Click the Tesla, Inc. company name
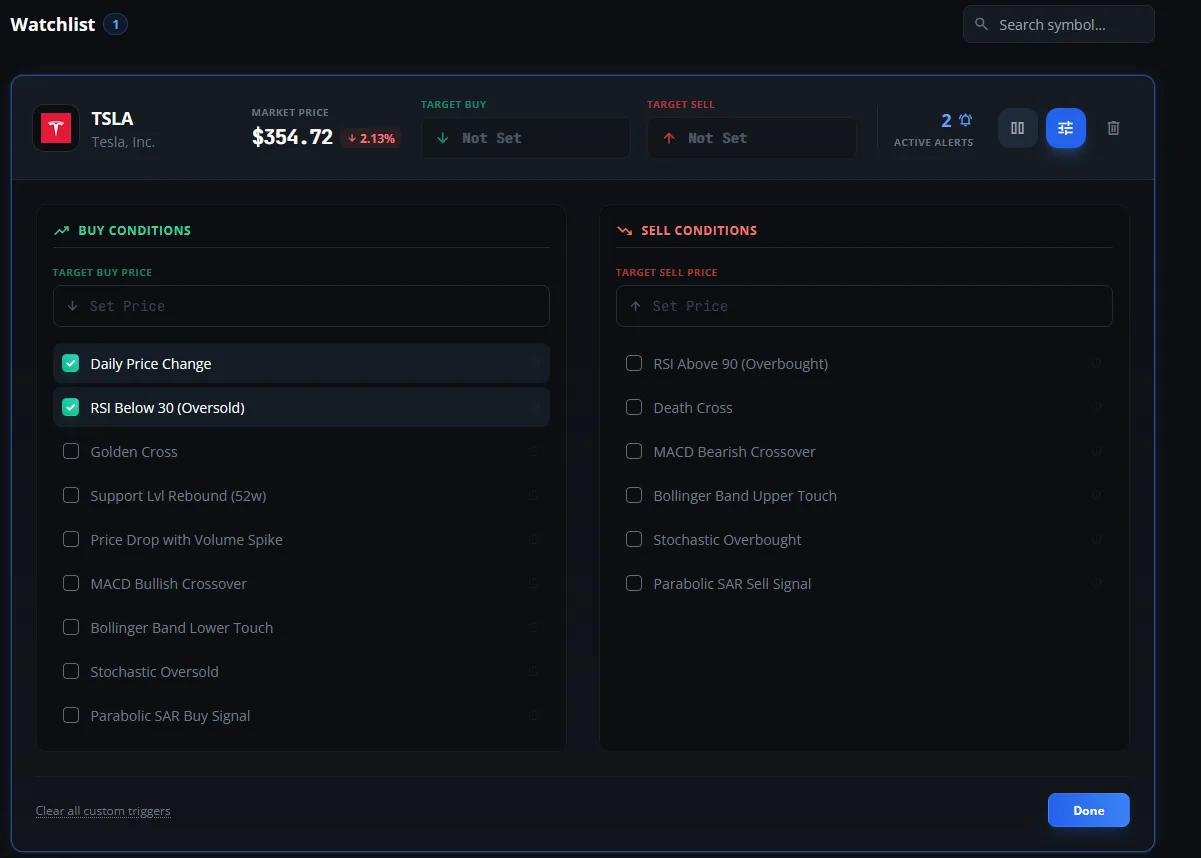Screen dimensions: 1201x858 point(123,142)
